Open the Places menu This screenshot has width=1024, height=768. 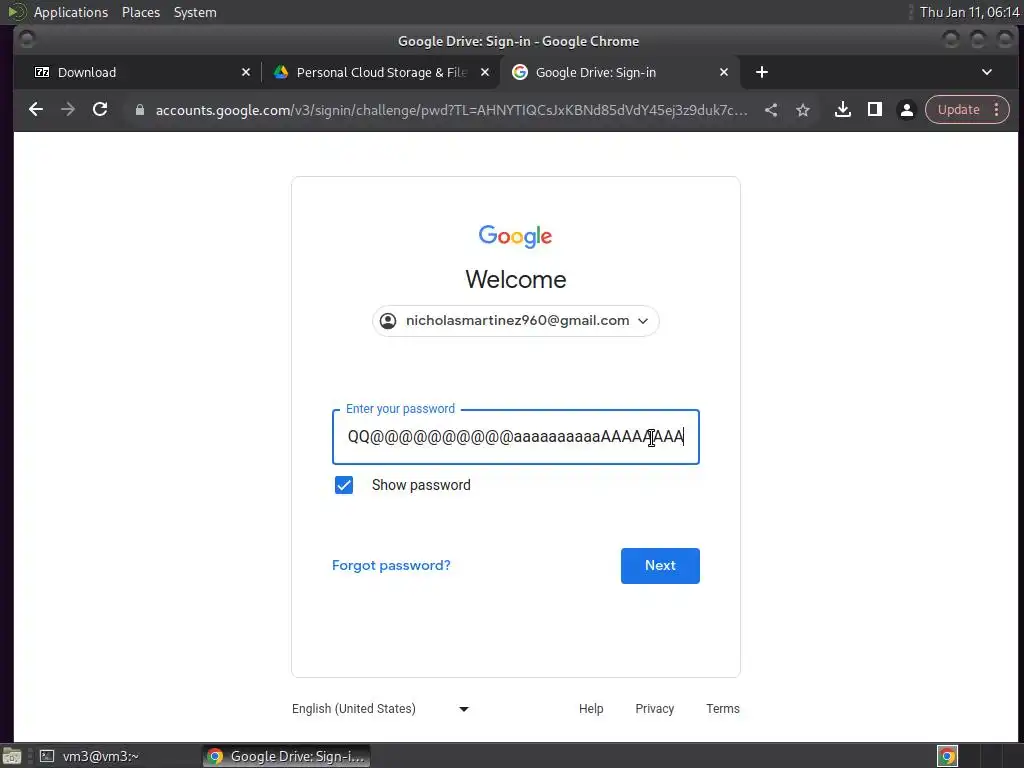coord(141,12)
